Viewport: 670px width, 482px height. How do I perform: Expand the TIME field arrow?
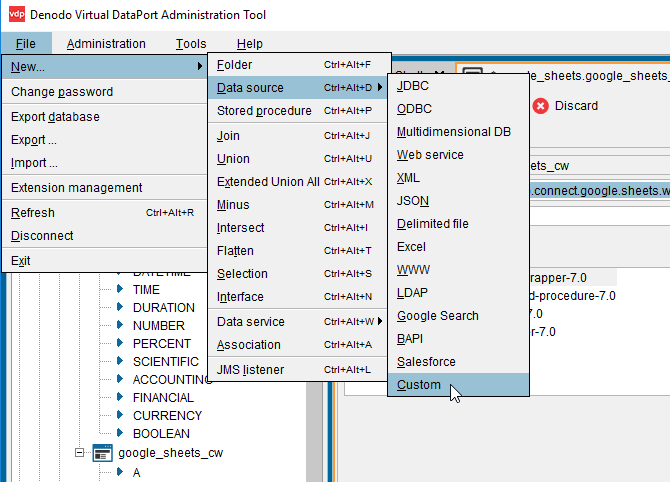120,289
